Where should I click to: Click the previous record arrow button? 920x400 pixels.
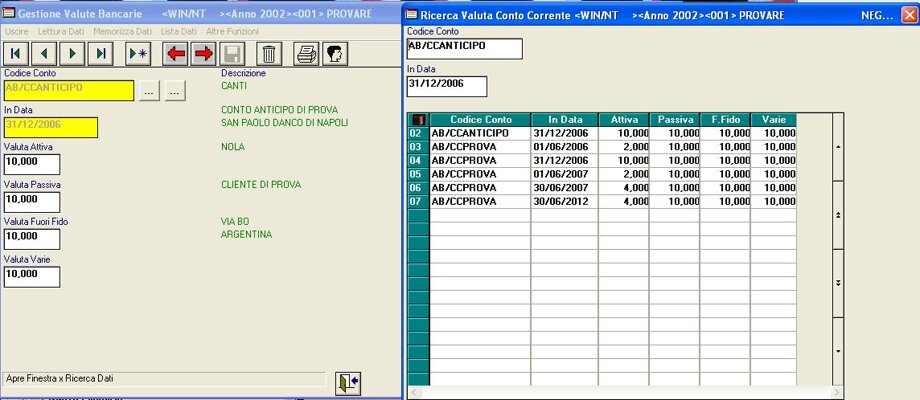tap(44, 54)
